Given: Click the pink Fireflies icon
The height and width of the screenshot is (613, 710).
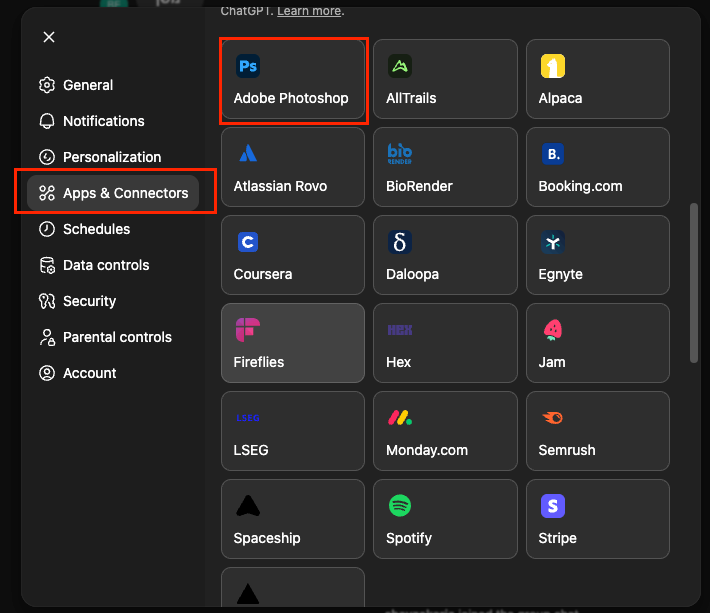Looking at the screenshot, I should coord(248,330).
